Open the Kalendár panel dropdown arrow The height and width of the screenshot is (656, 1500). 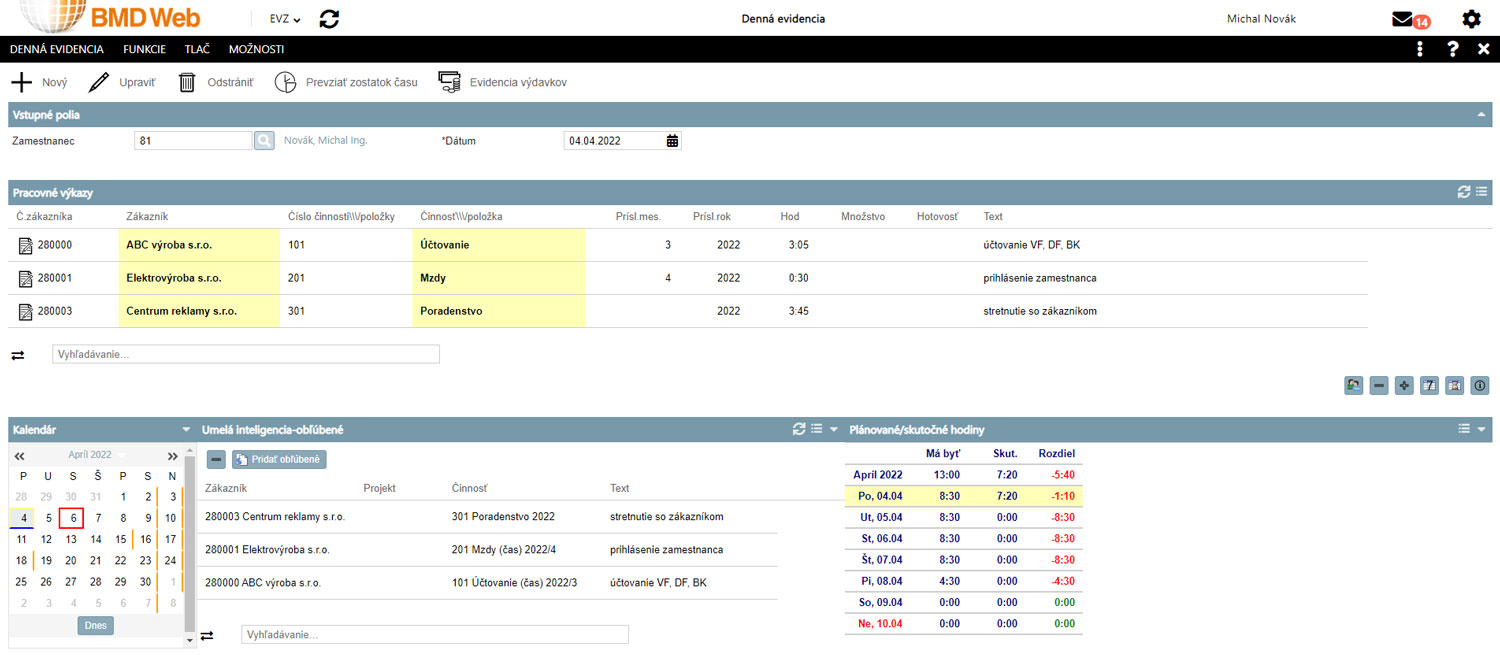click(x=186, y=429)
